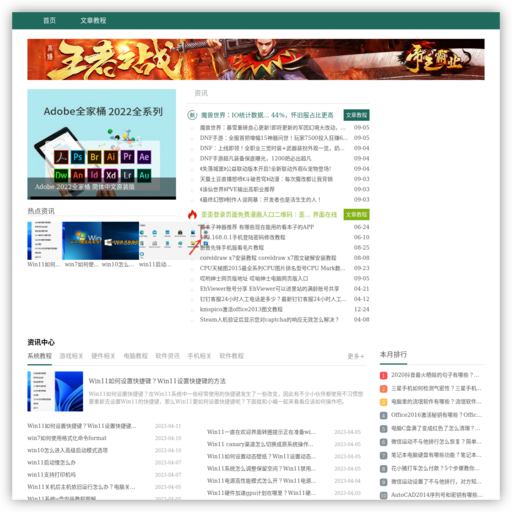The width and height of the screenshot is (512, 512).
Task: Open article 魔兽世界：暴雪秉持良心更新
Action: pyautogui.click(x=273, y=128)
